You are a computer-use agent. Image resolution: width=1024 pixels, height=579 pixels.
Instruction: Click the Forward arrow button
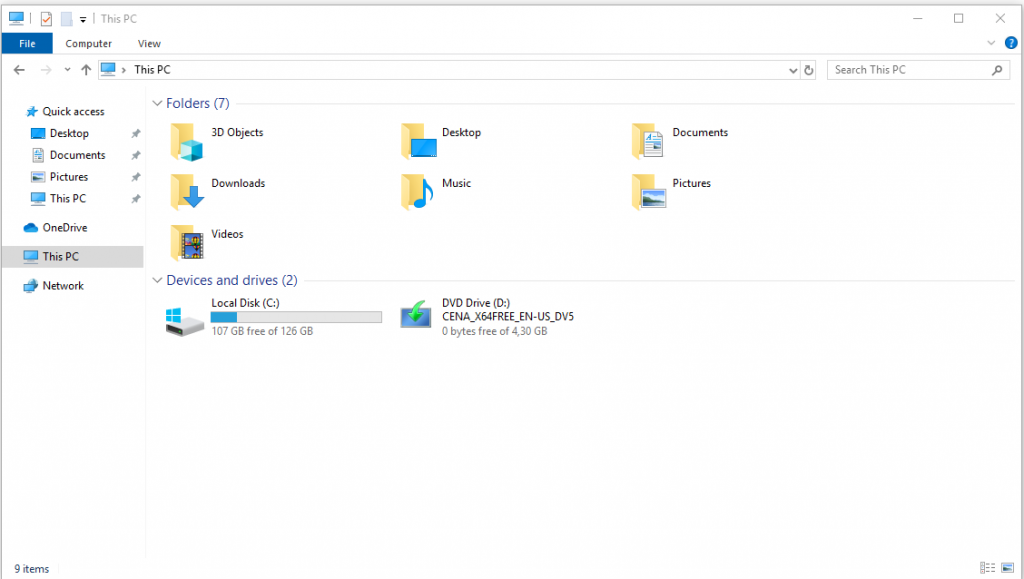coord(46,70)
